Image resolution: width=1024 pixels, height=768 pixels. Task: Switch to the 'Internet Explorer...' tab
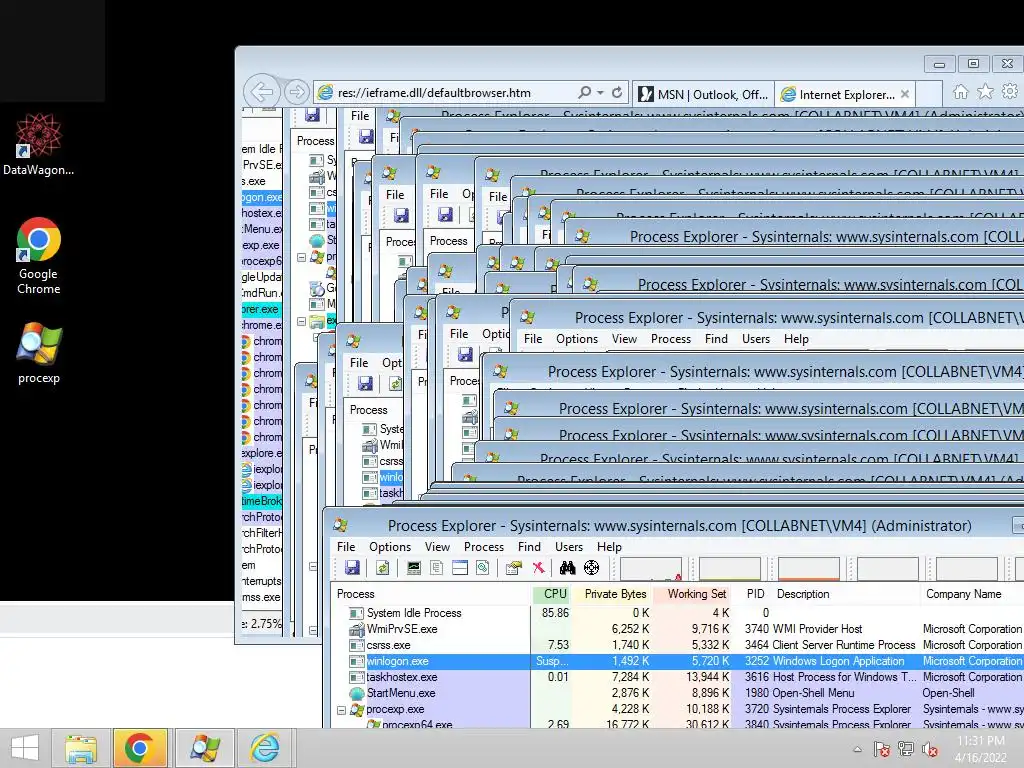tap(845, 94)
